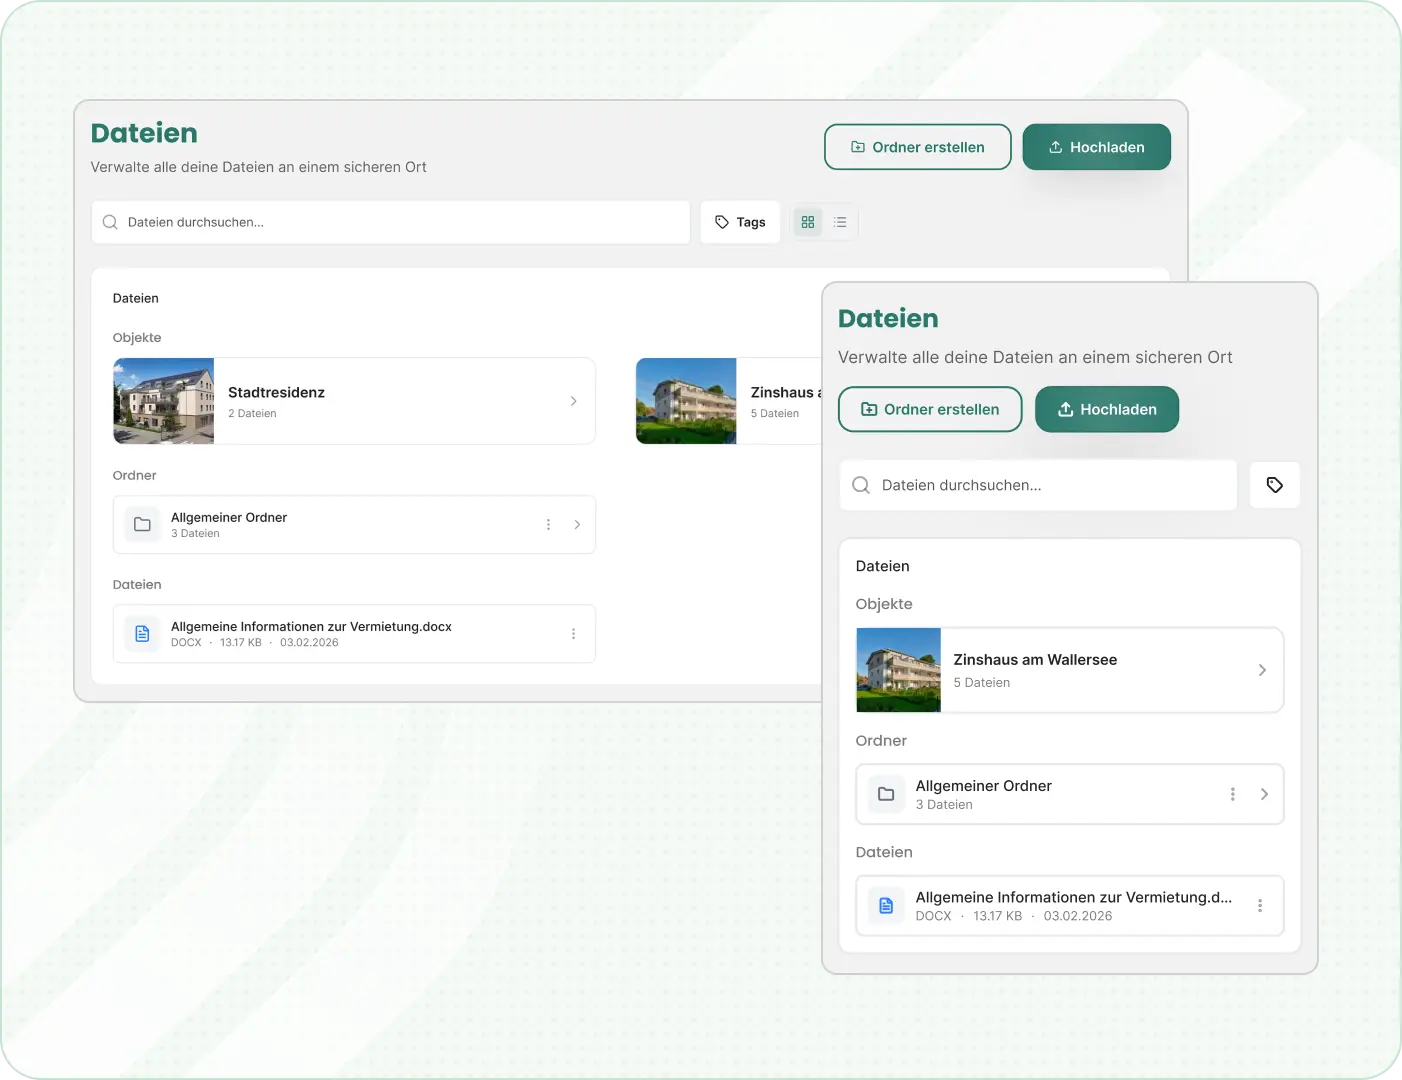The image size is (1402, 1080).
Task: Open three-dot menu for mobile docx file
Action: [1259, 906]
